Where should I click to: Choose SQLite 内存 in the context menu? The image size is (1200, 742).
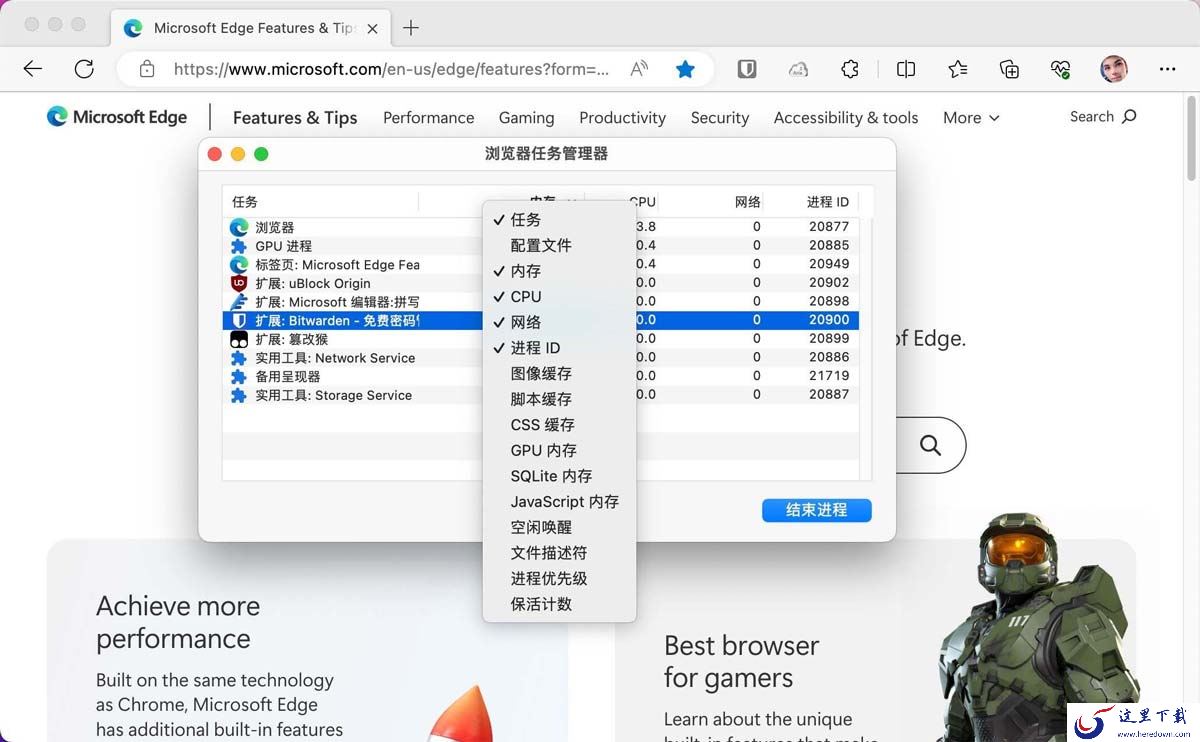tap(559, 476)
